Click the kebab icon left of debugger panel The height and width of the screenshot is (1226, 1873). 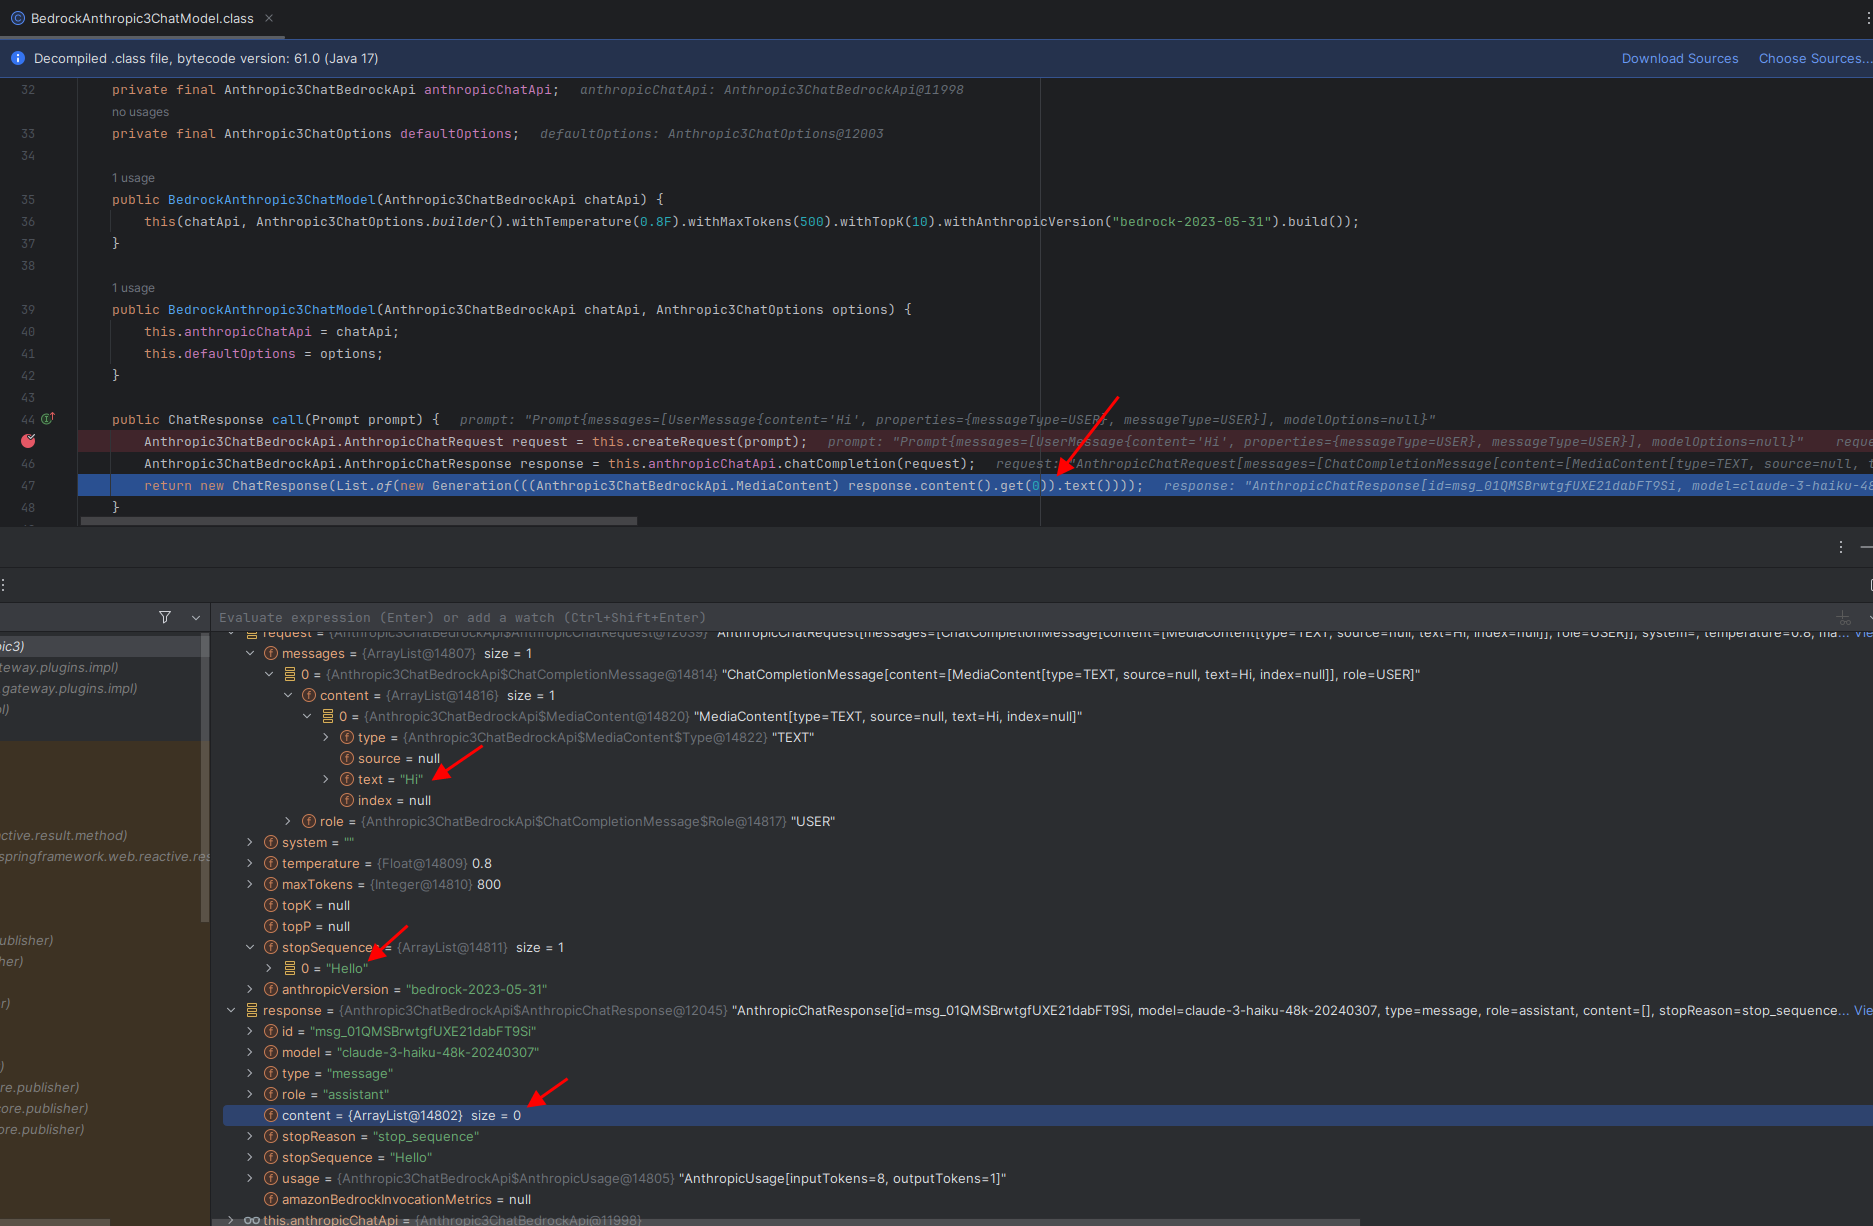[3, 585]
